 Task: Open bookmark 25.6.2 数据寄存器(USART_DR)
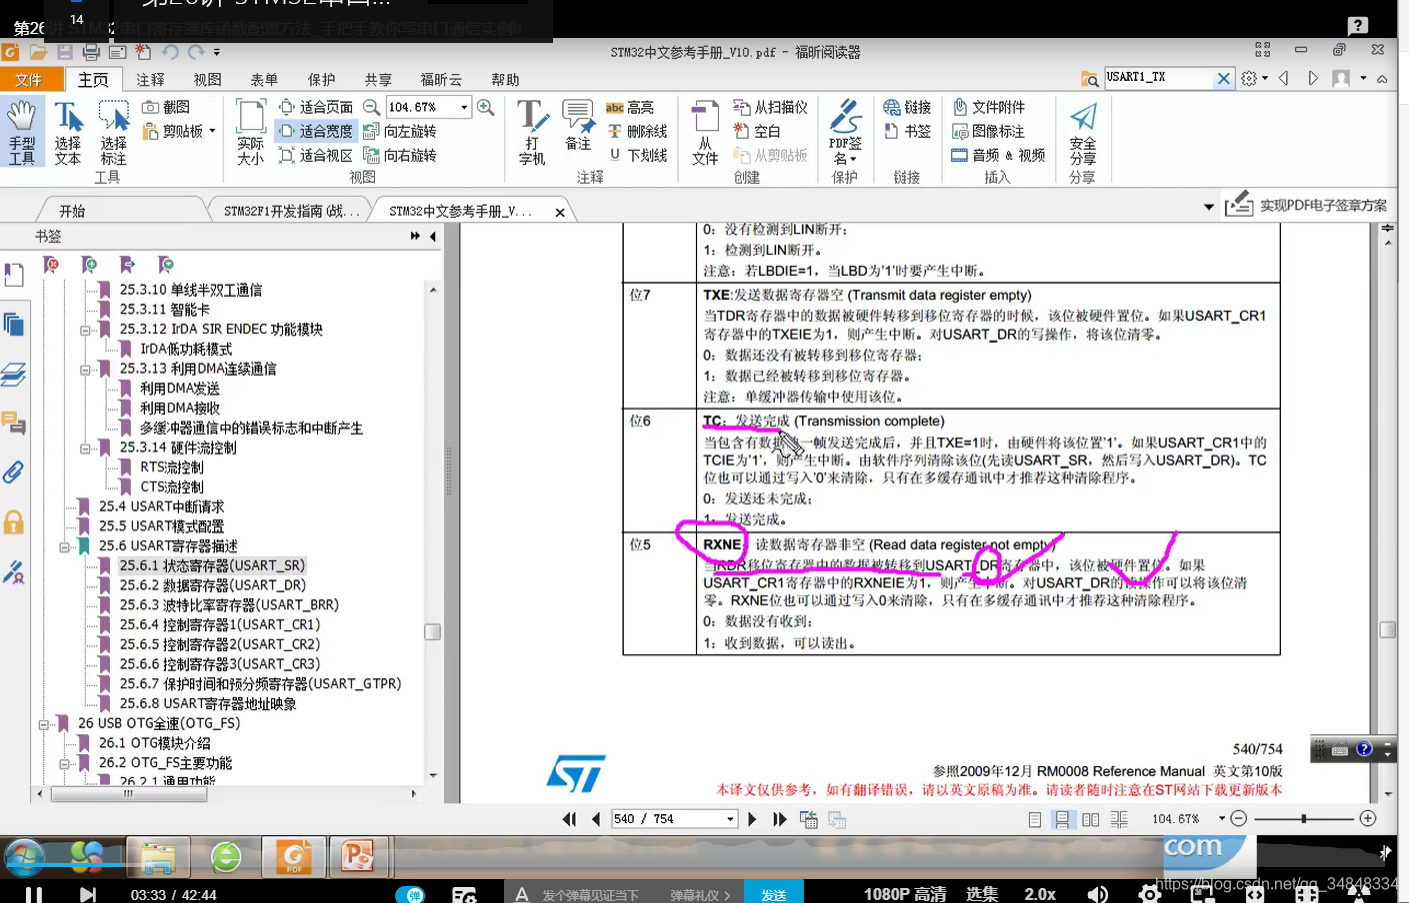[212, 586]
